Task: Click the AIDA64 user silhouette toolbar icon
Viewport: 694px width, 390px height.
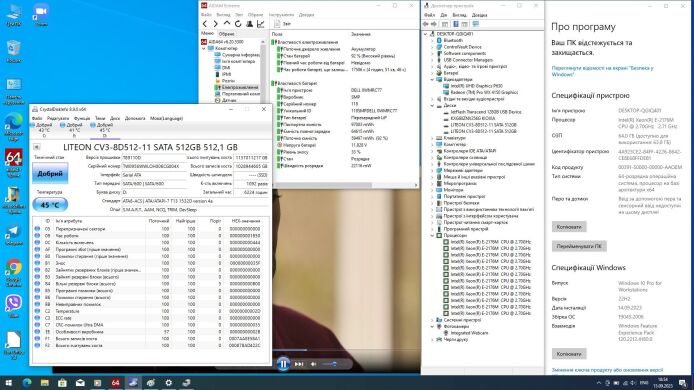Action: [x=250, y=24]
